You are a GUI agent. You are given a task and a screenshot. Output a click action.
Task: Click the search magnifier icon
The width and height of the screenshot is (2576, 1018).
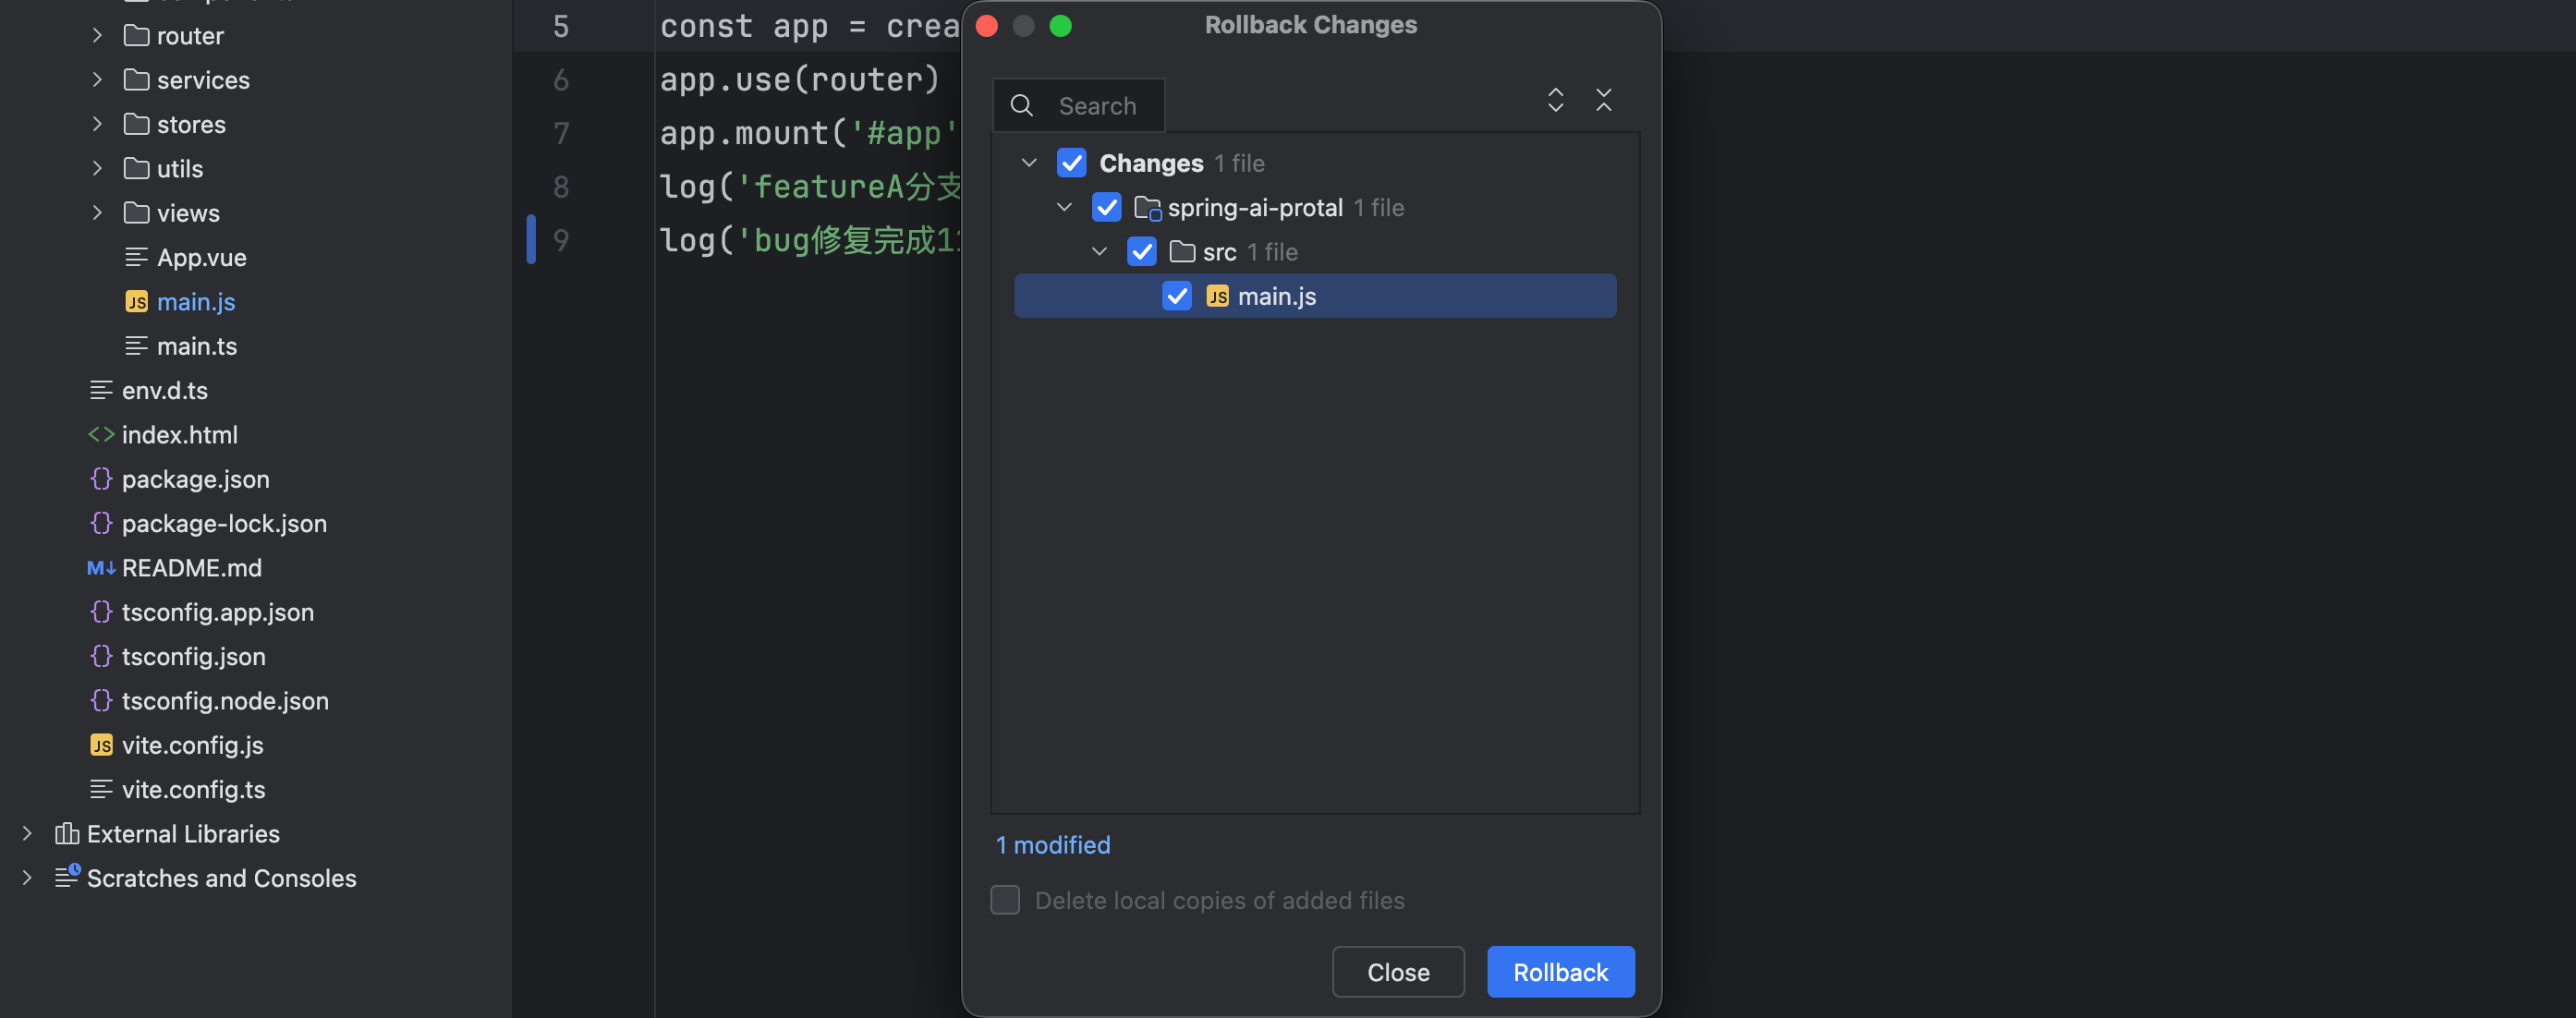click(1021, 105)
